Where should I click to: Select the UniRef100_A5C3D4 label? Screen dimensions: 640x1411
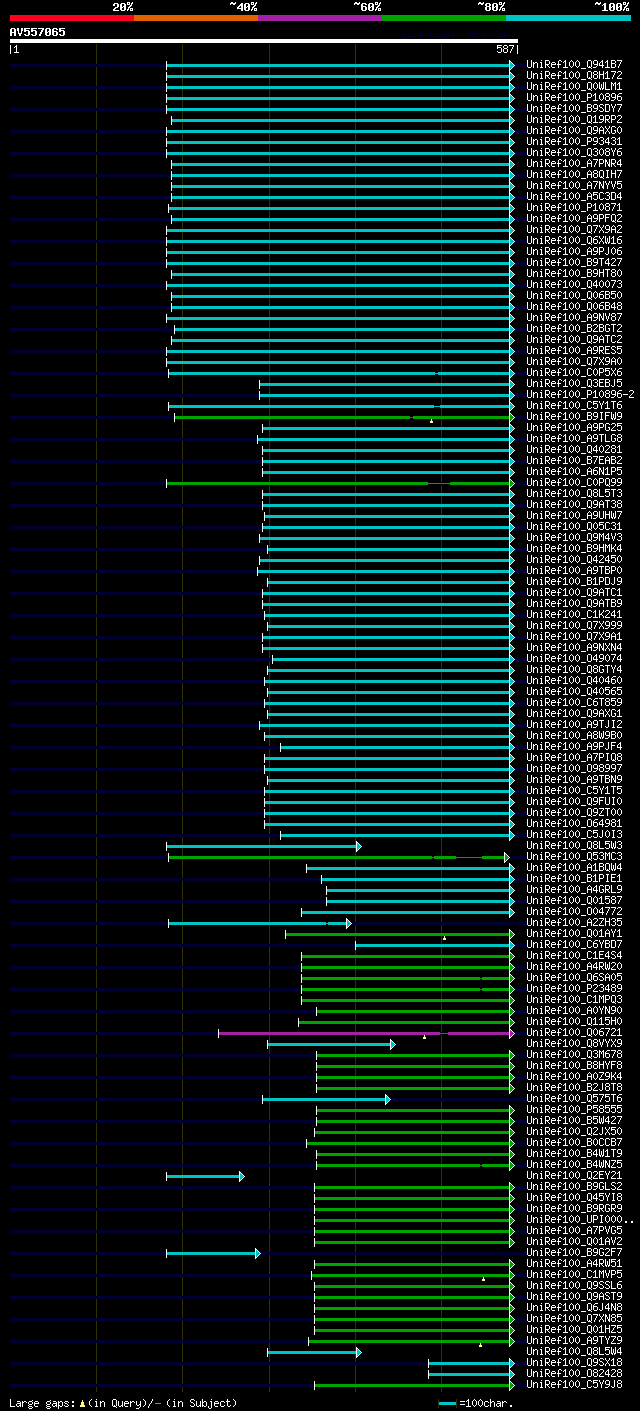click(574, 196)
